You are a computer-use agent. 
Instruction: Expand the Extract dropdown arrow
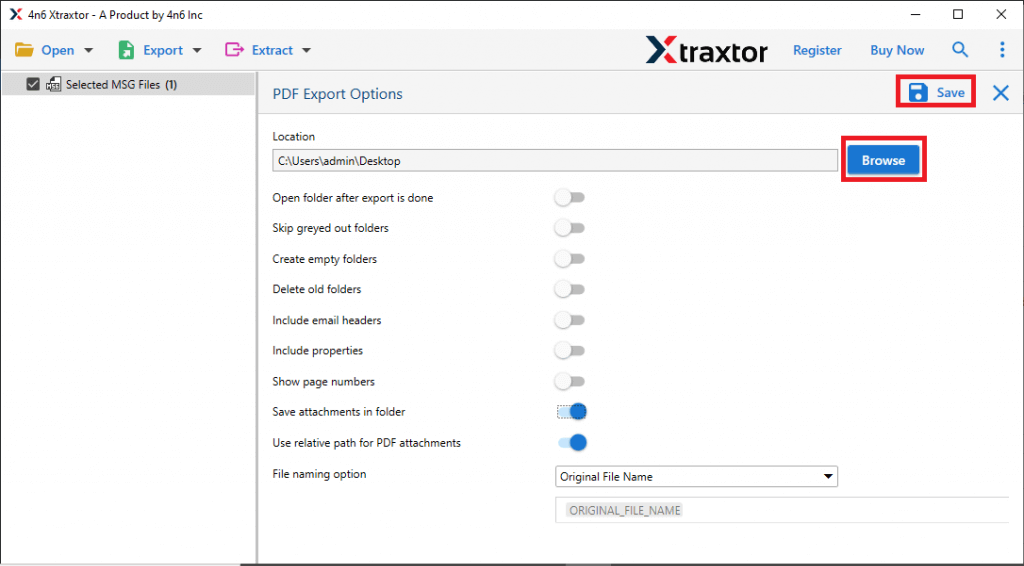click(x=307, y=50)
